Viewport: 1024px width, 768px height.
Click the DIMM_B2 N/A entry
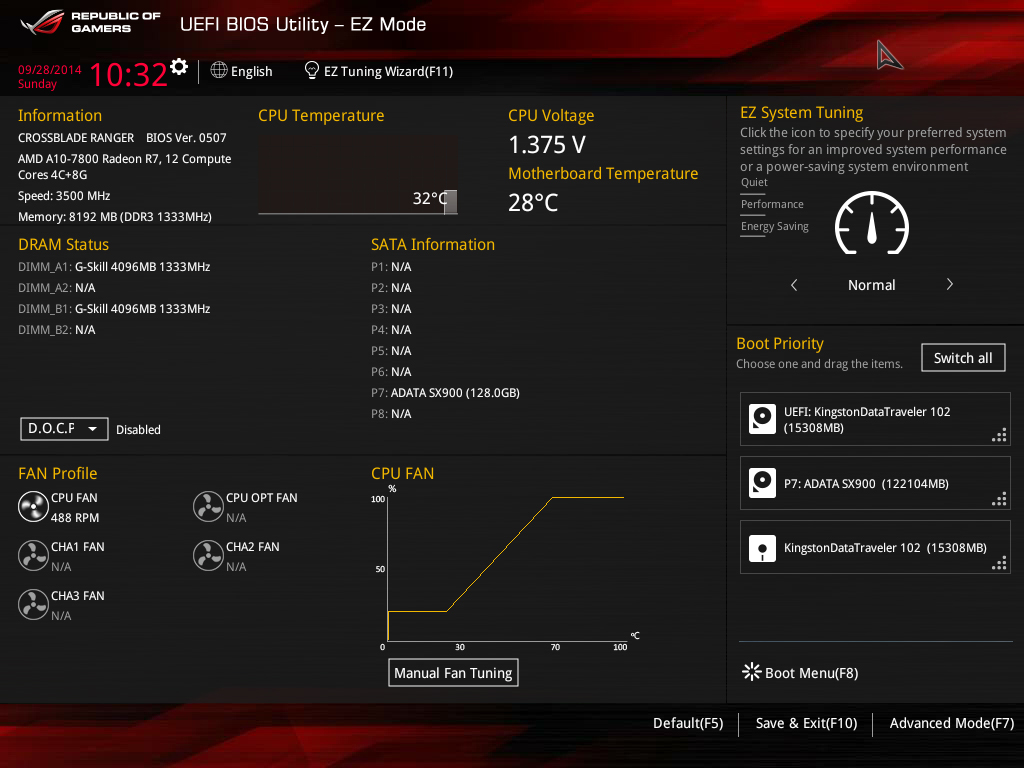[x=56, y=329]
